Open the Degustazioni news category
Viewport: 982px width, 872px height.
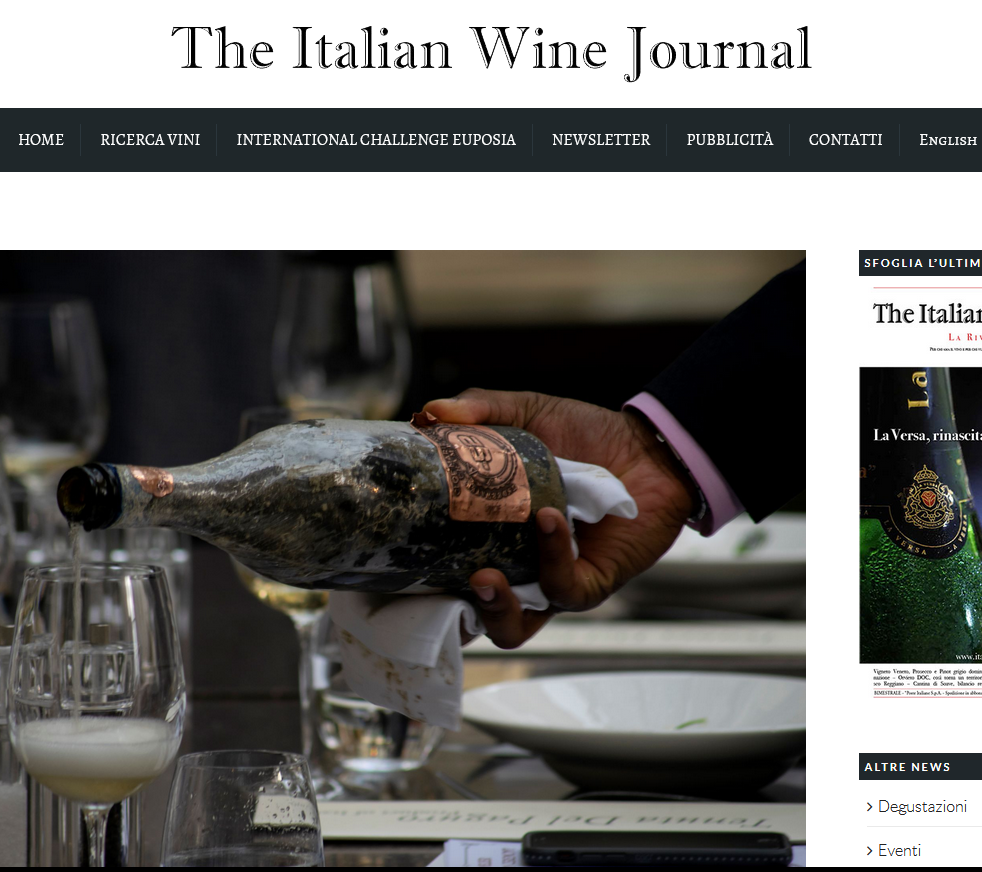pyautogui.click(x=922, y=806)
